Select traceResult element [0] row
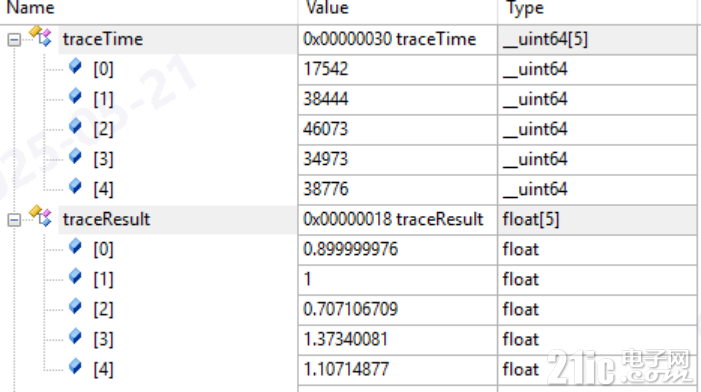This screenshot has height=392, width=701. pyautogui.click(x=349, y=249)
